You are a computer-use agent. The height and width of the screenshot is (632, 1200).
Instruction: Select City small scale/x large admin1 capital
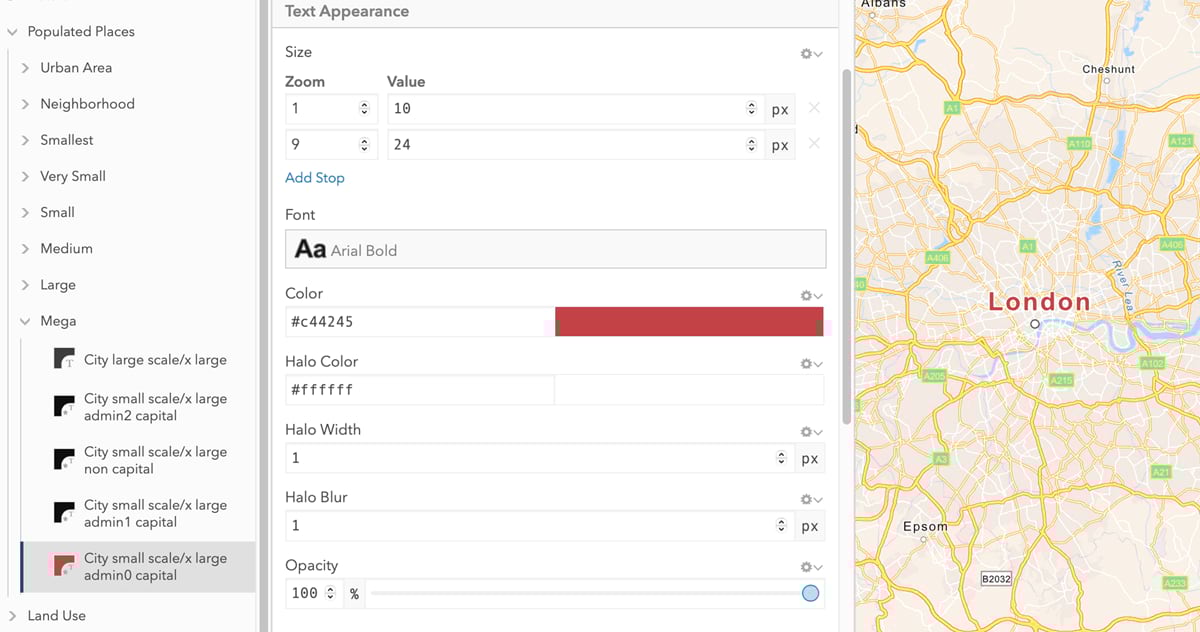coord(155,513)
